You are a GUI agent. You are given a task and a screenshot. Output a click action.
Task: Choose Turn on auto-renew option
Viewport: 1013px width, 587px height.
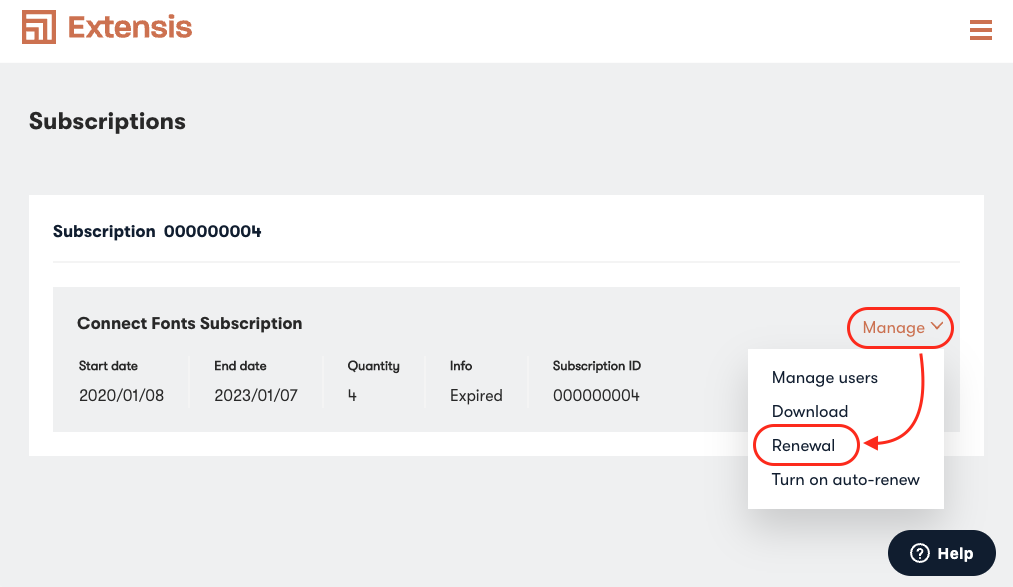pyautogui.click(x=845, y=480)
